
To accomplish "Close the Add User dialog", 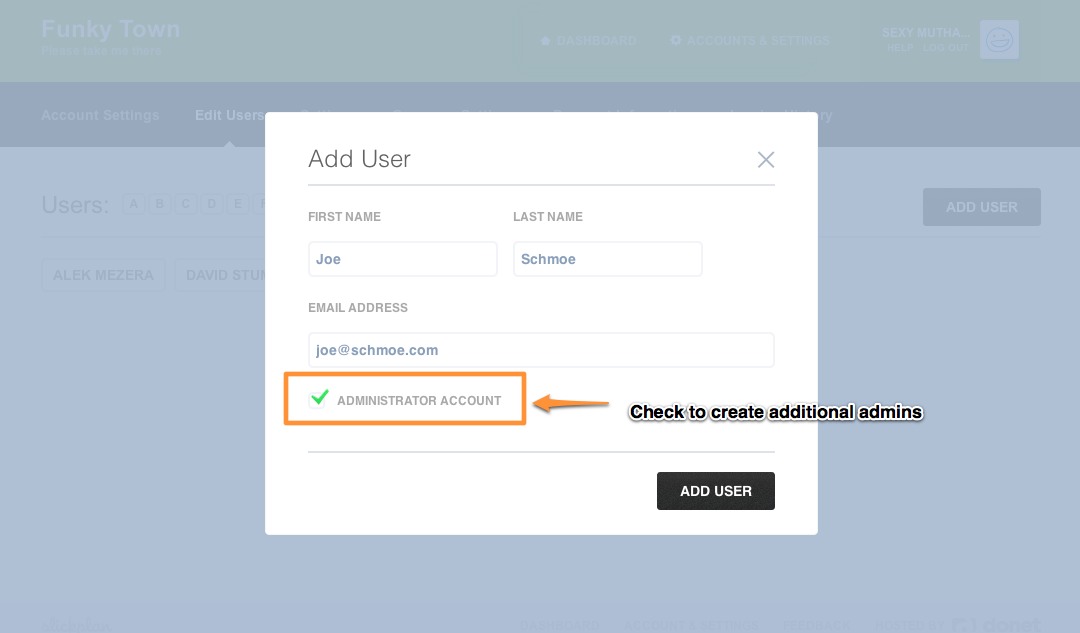I will 766,159.
